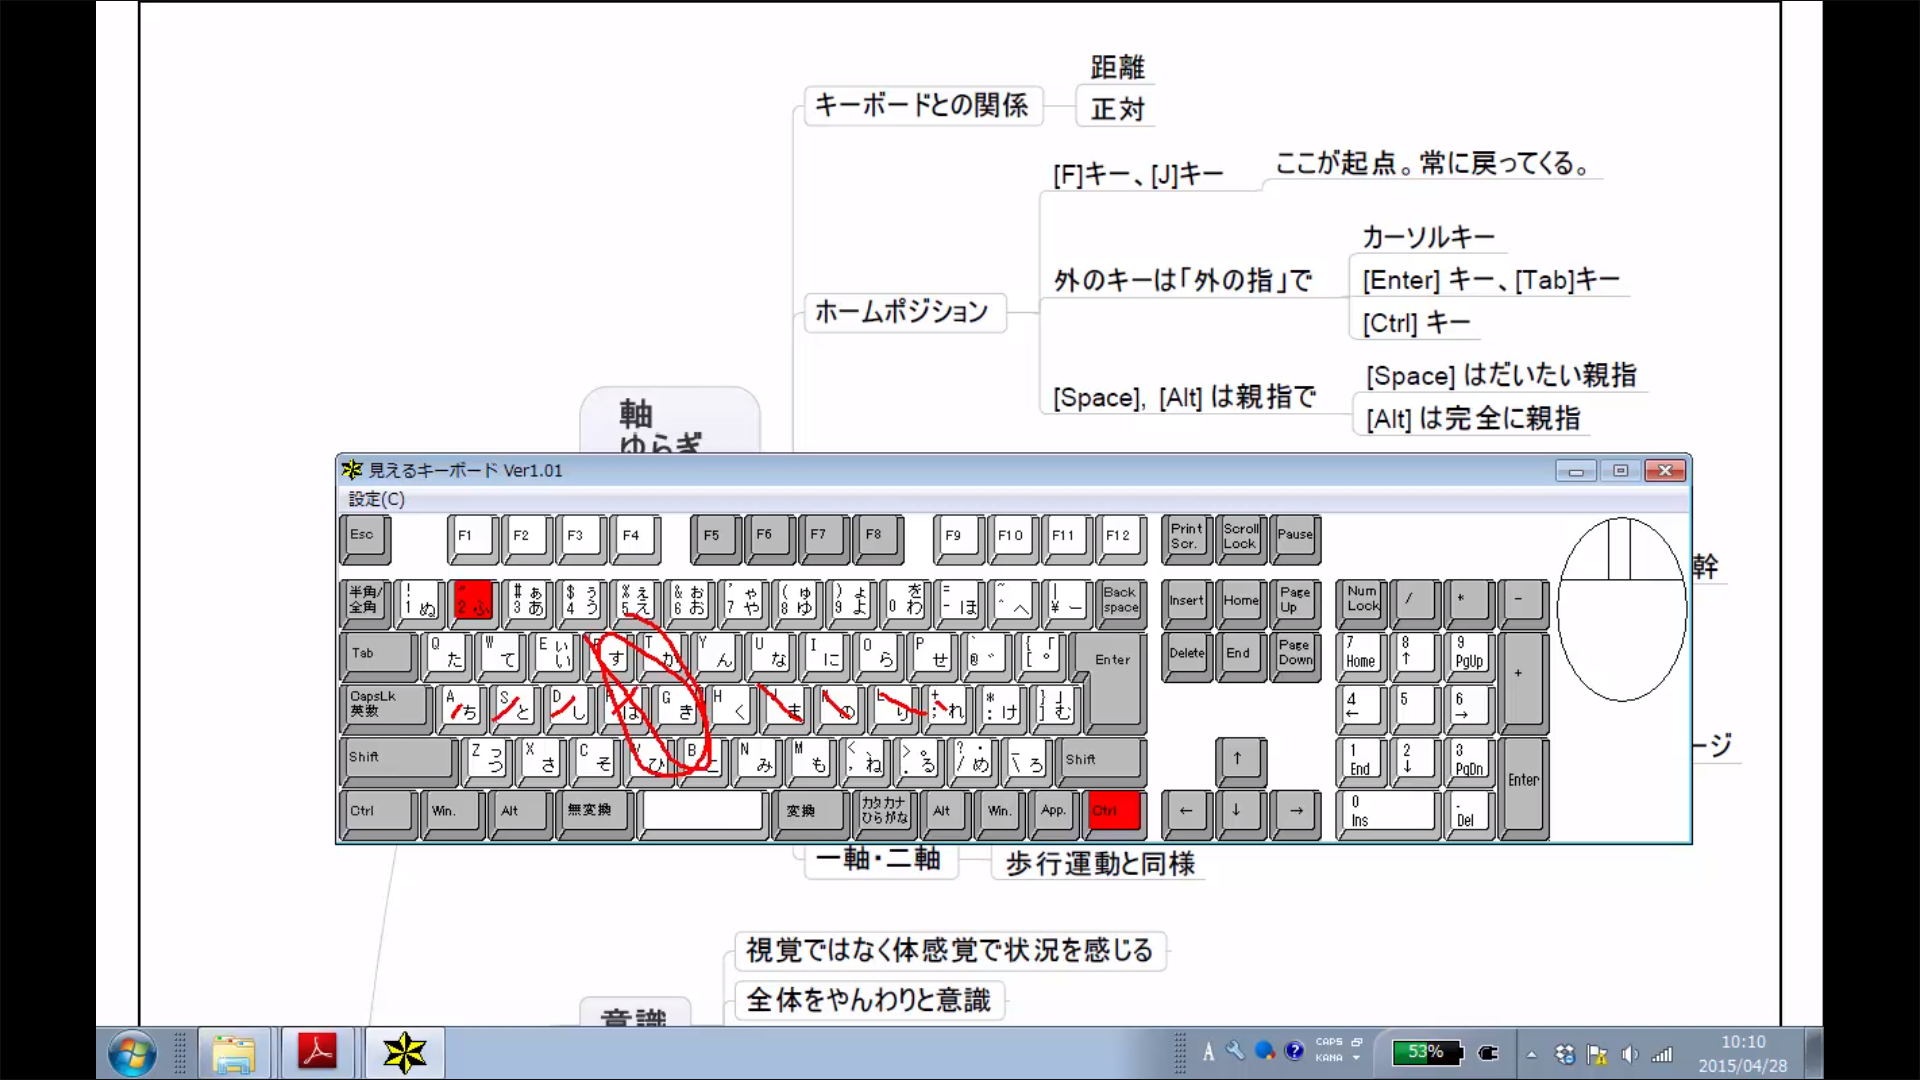Click the Windows Start orb

[x=132, y=1053]
